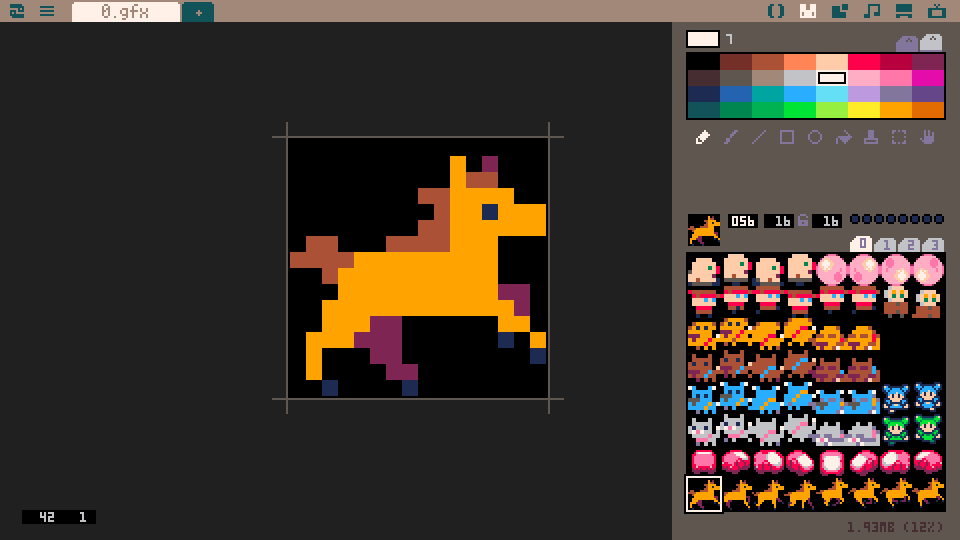
Task: Select the circle tool
Action: 815,137
